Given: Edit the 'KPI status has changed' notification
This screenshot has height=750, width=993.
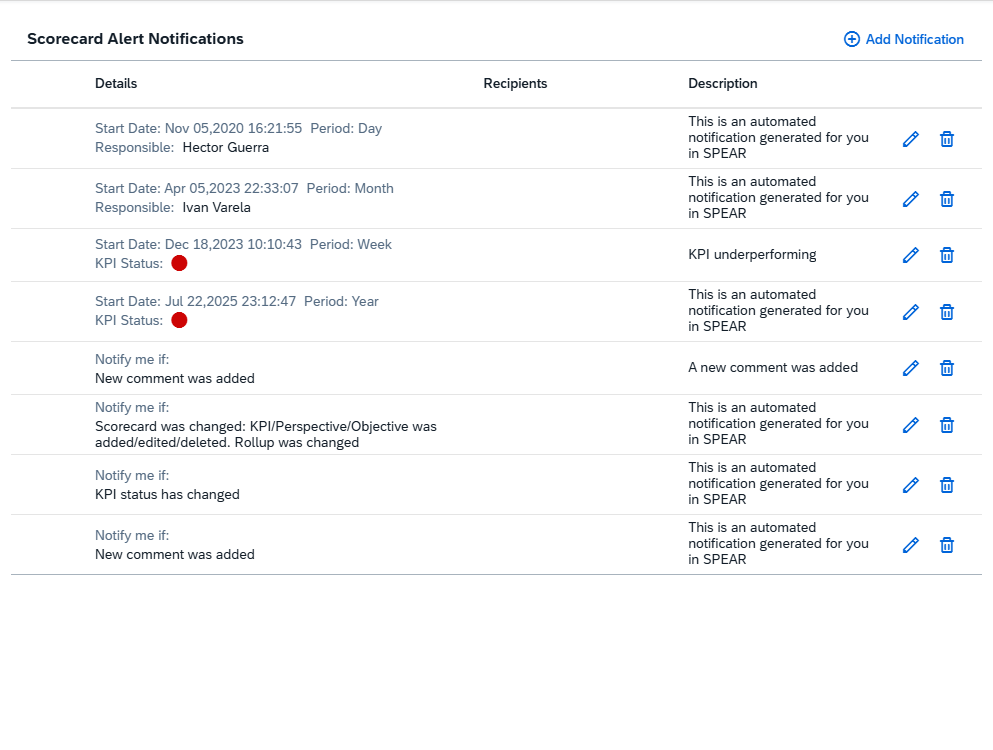Looking at the screenshot, I should [x=910, y=485].
